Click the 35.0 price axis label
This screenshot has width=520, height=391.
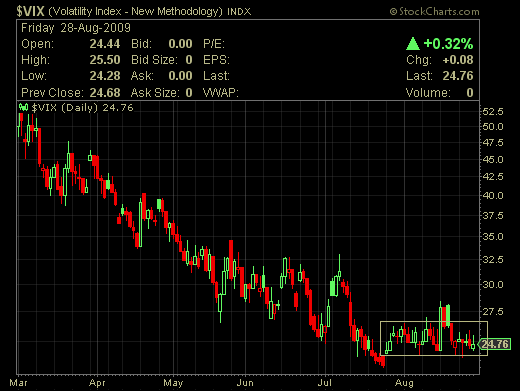(493, 237)
